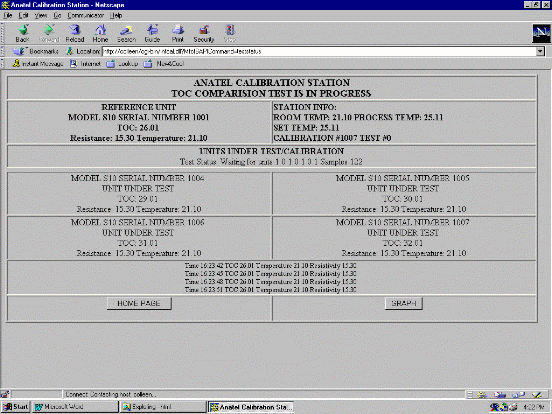Image resolution: width=552 pixels, height=414 pixels.
Task: Go back with the Back toolbar icon
Action: [x=23, y=33]
